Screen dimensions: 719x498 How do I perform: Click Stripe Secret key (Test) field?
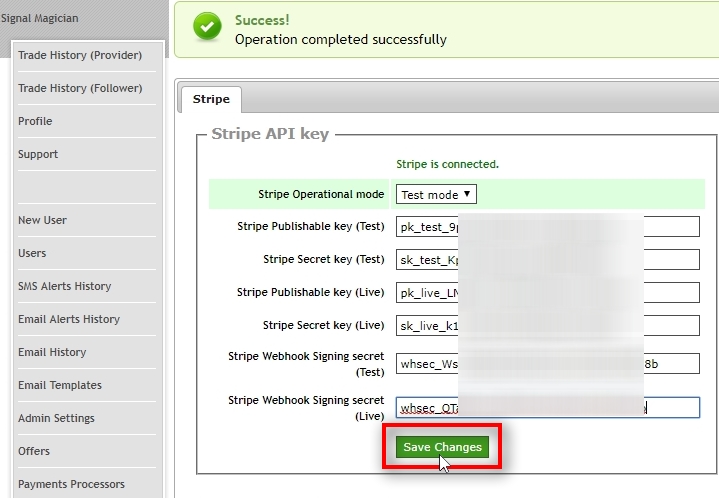click(x=548, y=260)
